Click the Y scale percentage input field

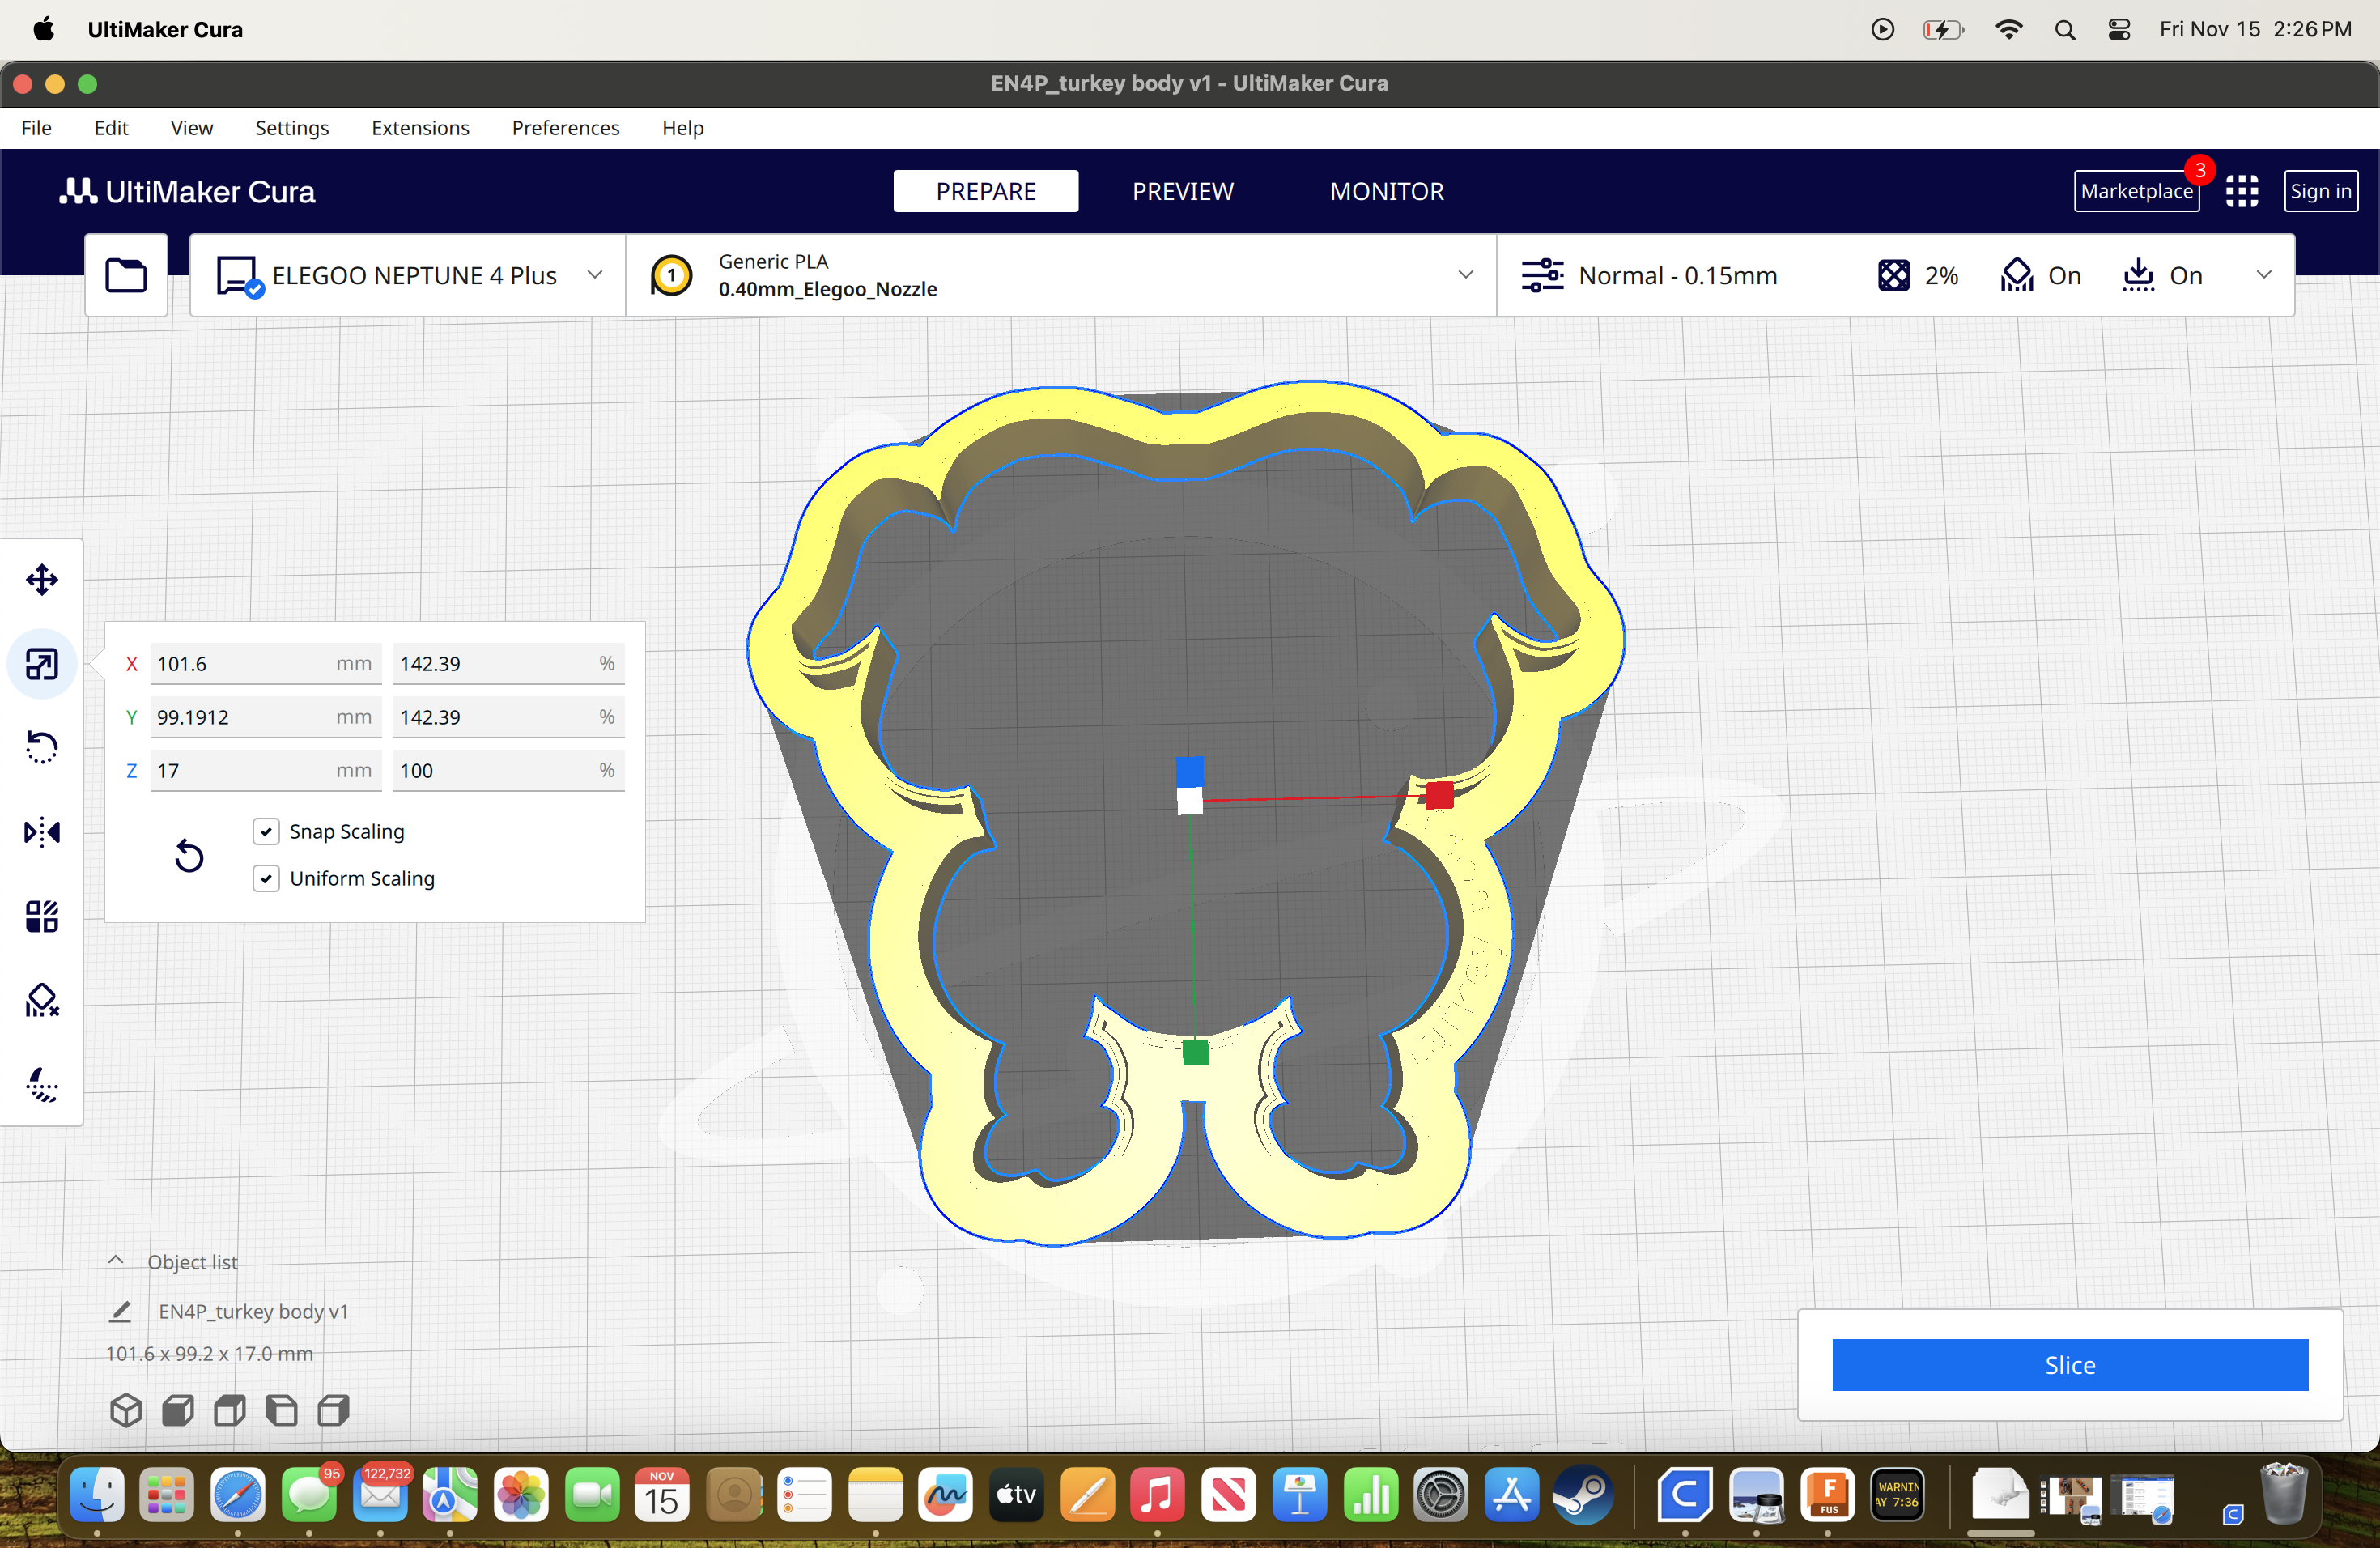(x=508, y=717)
